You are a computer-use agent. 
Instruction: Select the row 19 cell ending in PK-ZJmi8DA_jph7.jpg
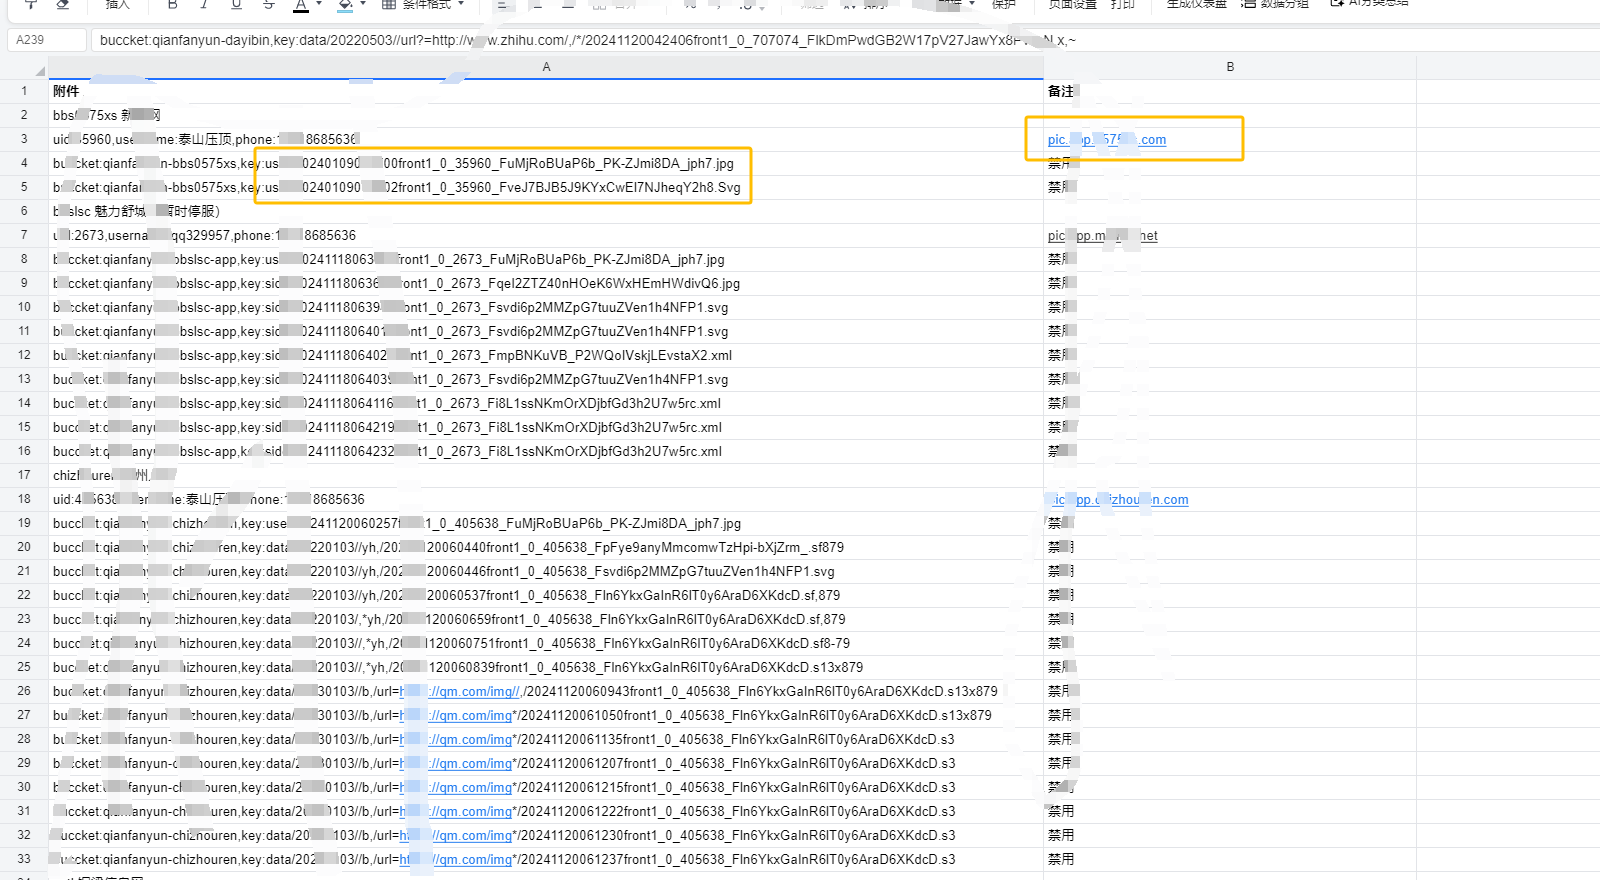tap(546, 523)
